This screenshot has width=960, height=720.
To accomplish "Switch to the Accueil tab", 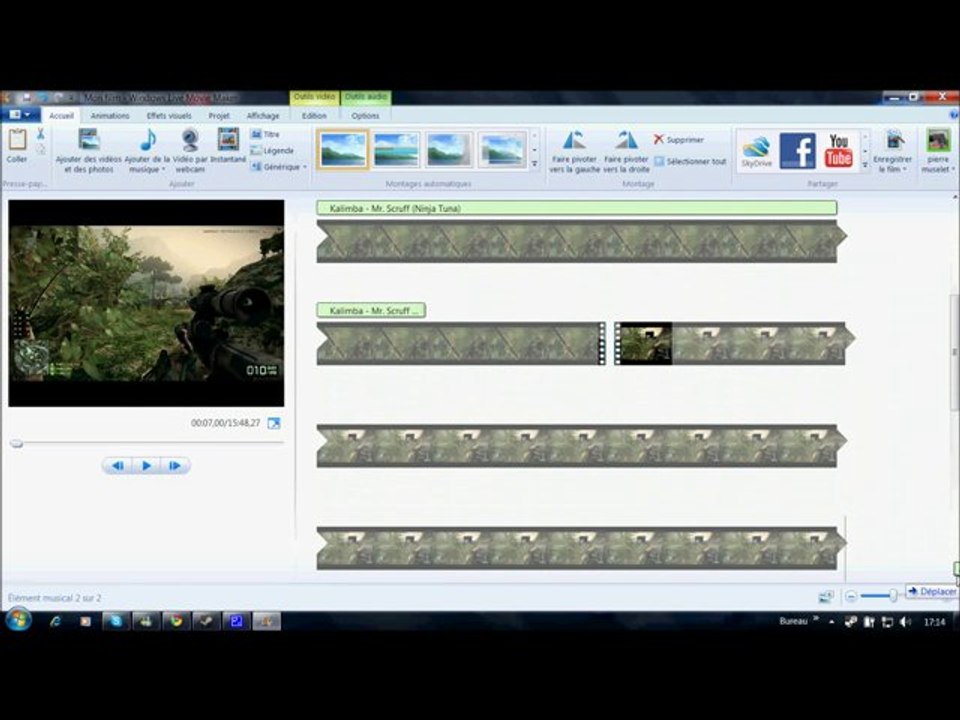I will pos(61,116).
